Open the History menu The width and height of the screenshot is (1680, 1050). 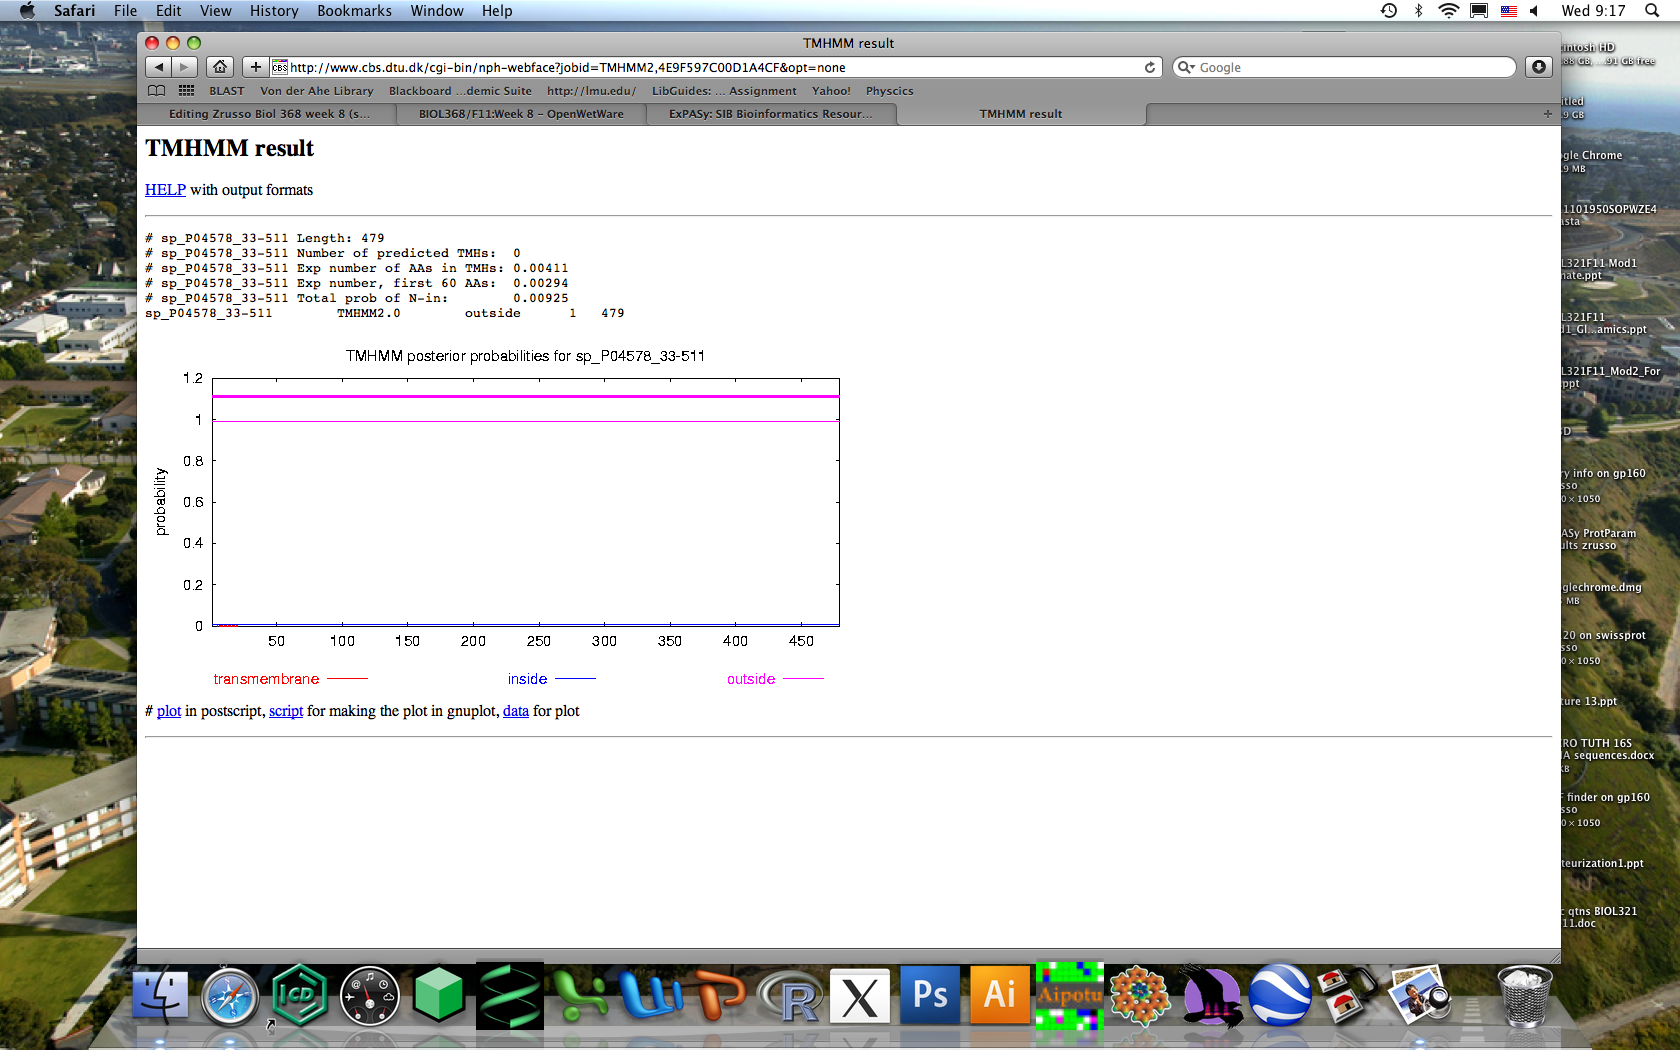(x=273, y=11)
